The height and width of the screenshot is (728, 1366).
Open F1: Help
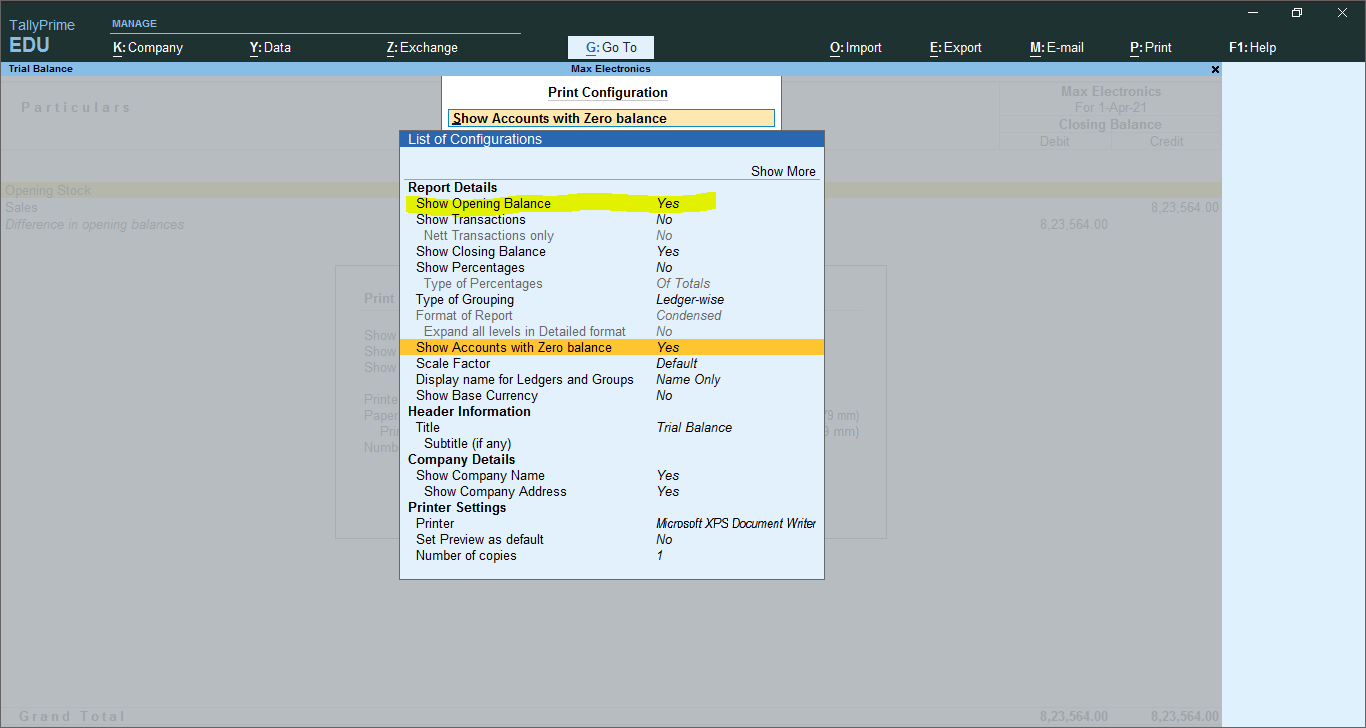click(x=1253, y=47)
